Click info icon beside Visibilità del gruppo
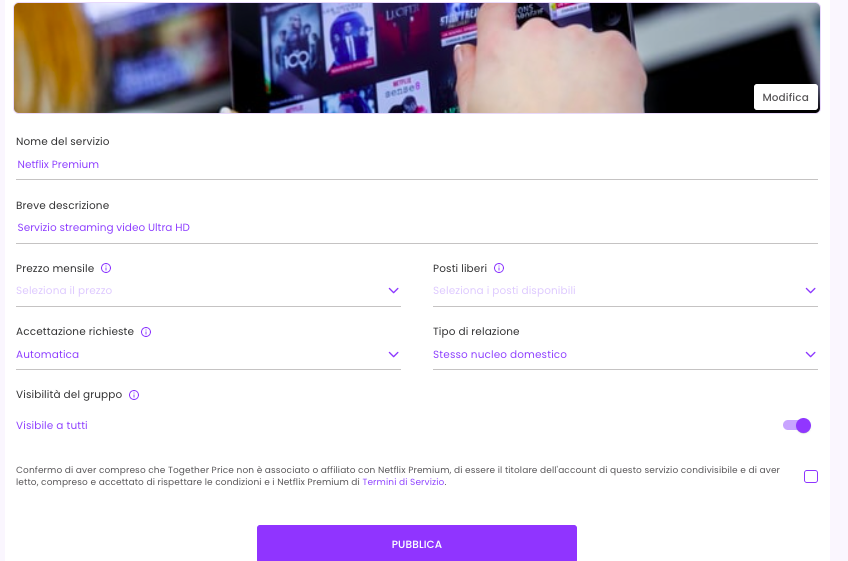The height and width of the screenshot is (561, 848). point(134,395)
